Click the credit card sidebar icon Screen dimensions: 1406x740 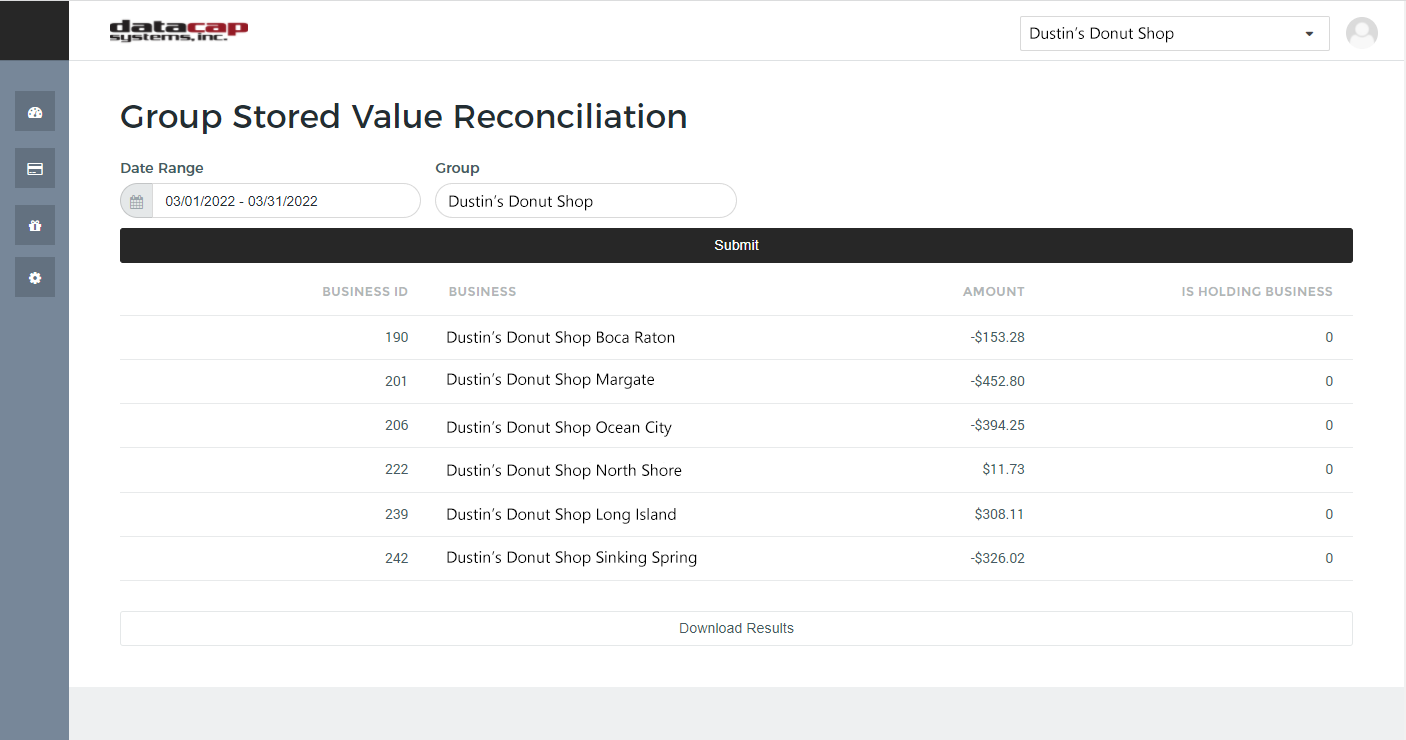pos(35,169)
